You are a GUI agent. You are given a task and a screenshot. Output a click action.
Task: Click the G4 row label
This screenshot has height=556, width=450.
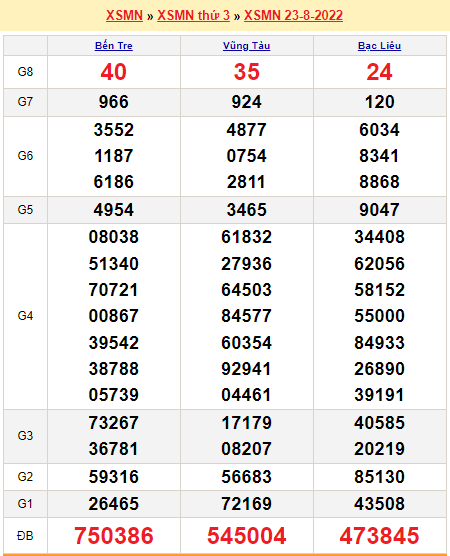coord(25,316)
